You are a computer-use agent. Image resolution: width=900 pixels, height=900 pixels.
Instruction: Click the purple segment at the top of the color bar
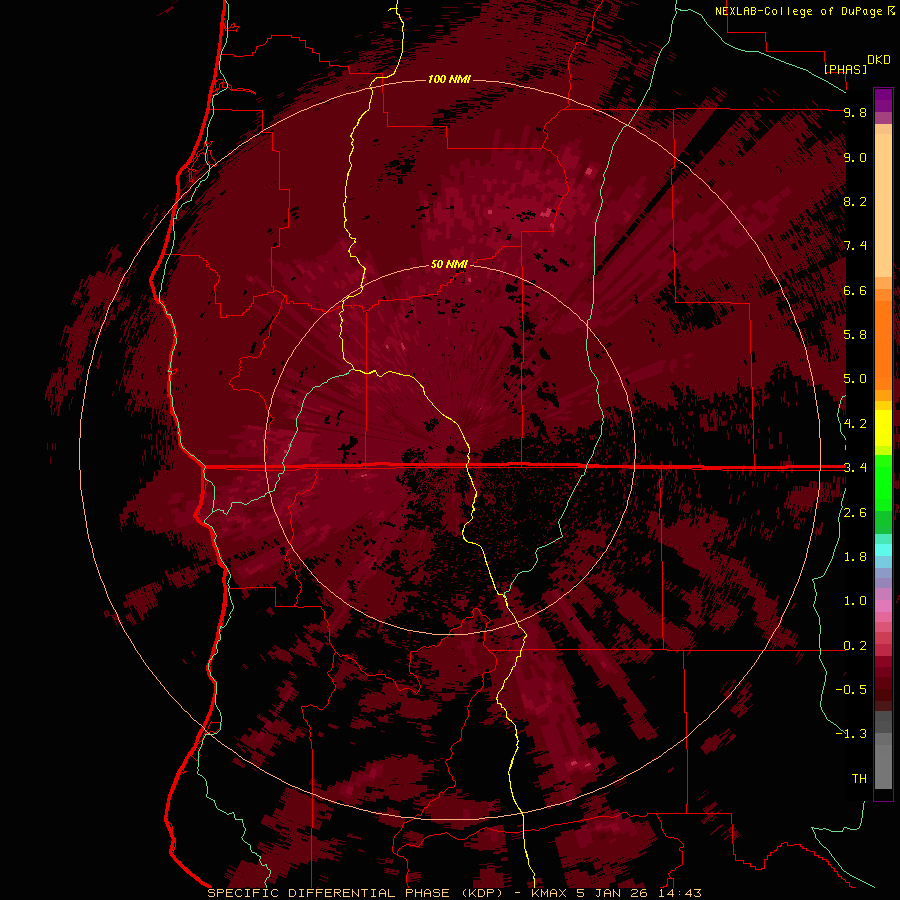(883, 100)
